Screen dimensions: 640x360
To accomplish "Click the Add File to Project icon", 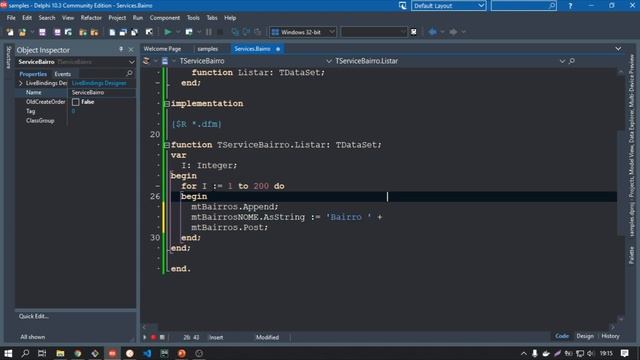I will [83, 32].
